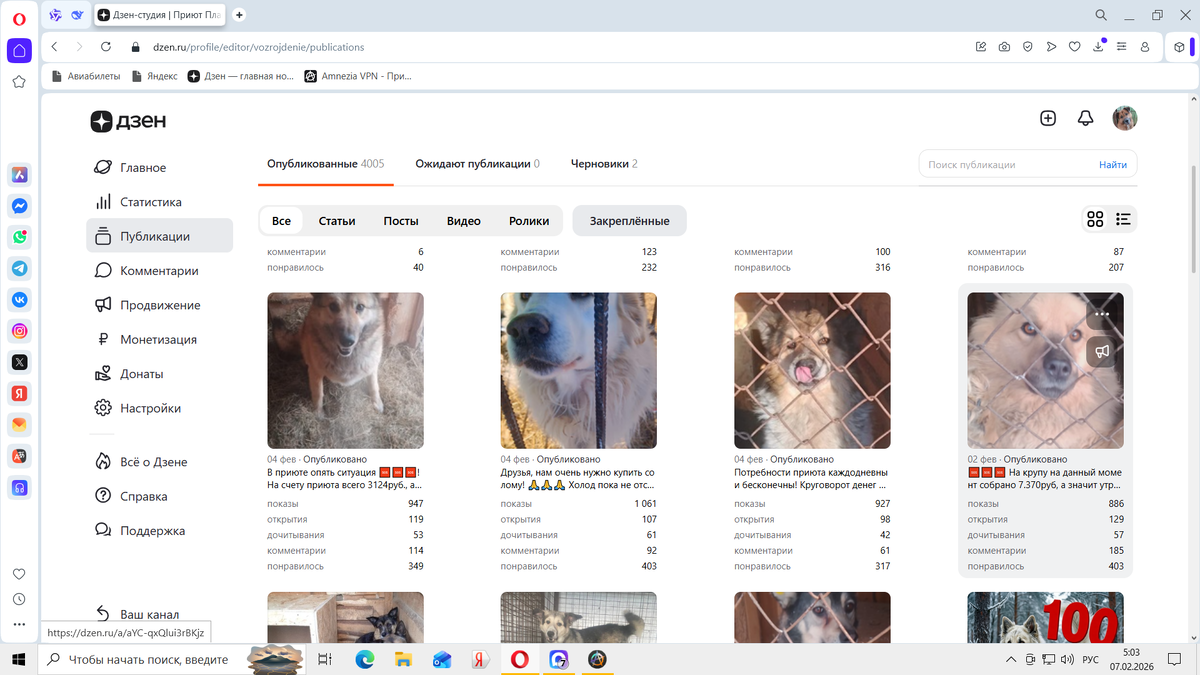Open sidebar history clock icon
1200x675 pixels.
tap(19, 599)
